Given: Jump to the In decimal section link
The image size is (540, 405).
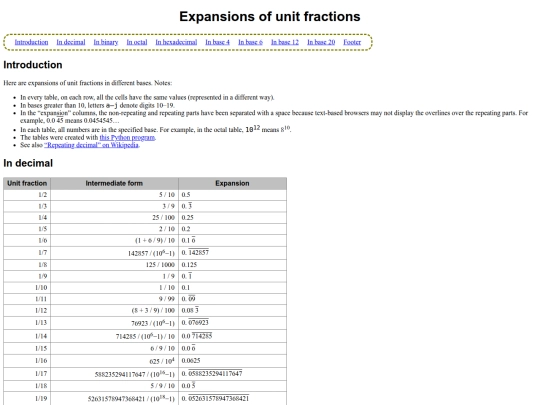Looking at the screenshot, I should [71, 42].
